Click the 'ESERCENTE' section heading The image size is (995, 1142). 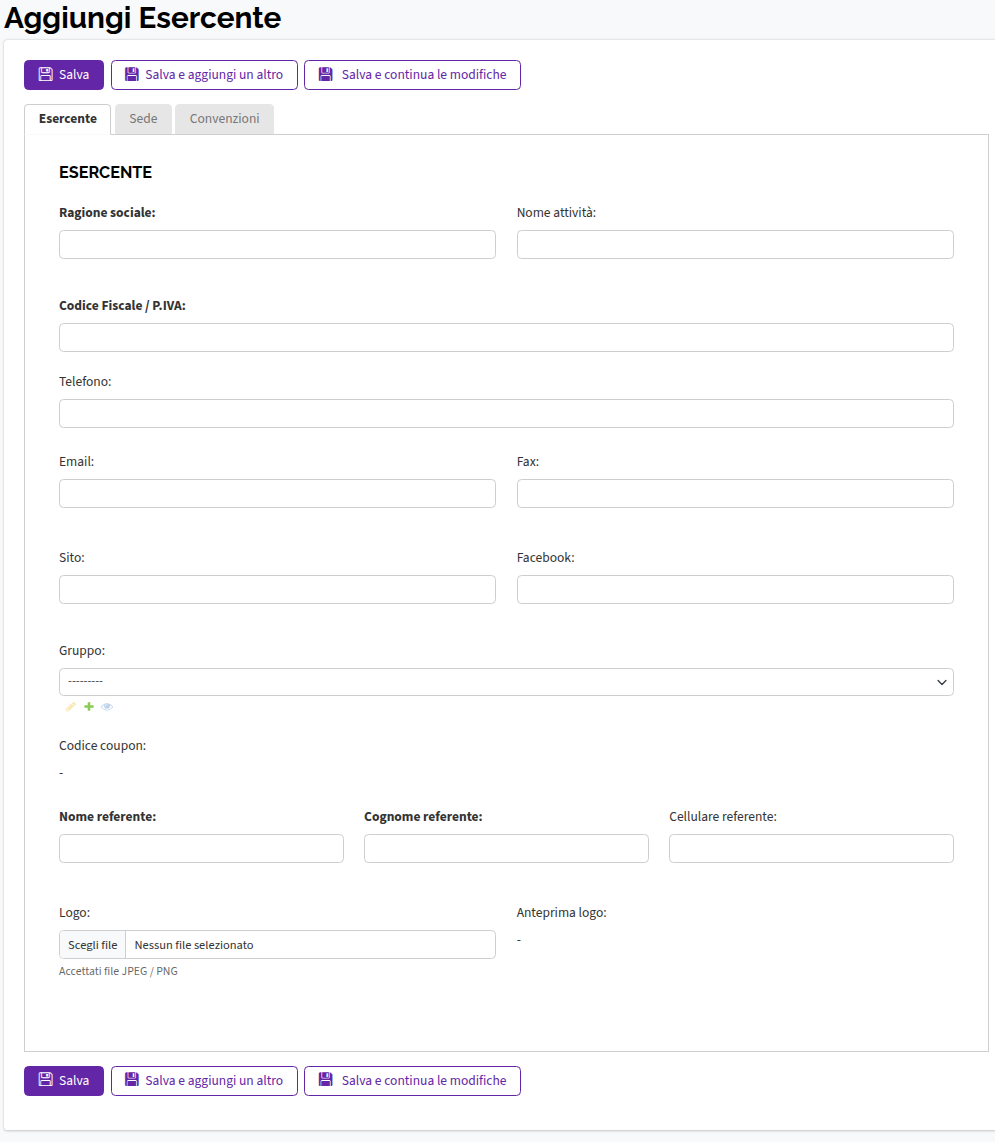pyautogui.click(x=106, y=173)
